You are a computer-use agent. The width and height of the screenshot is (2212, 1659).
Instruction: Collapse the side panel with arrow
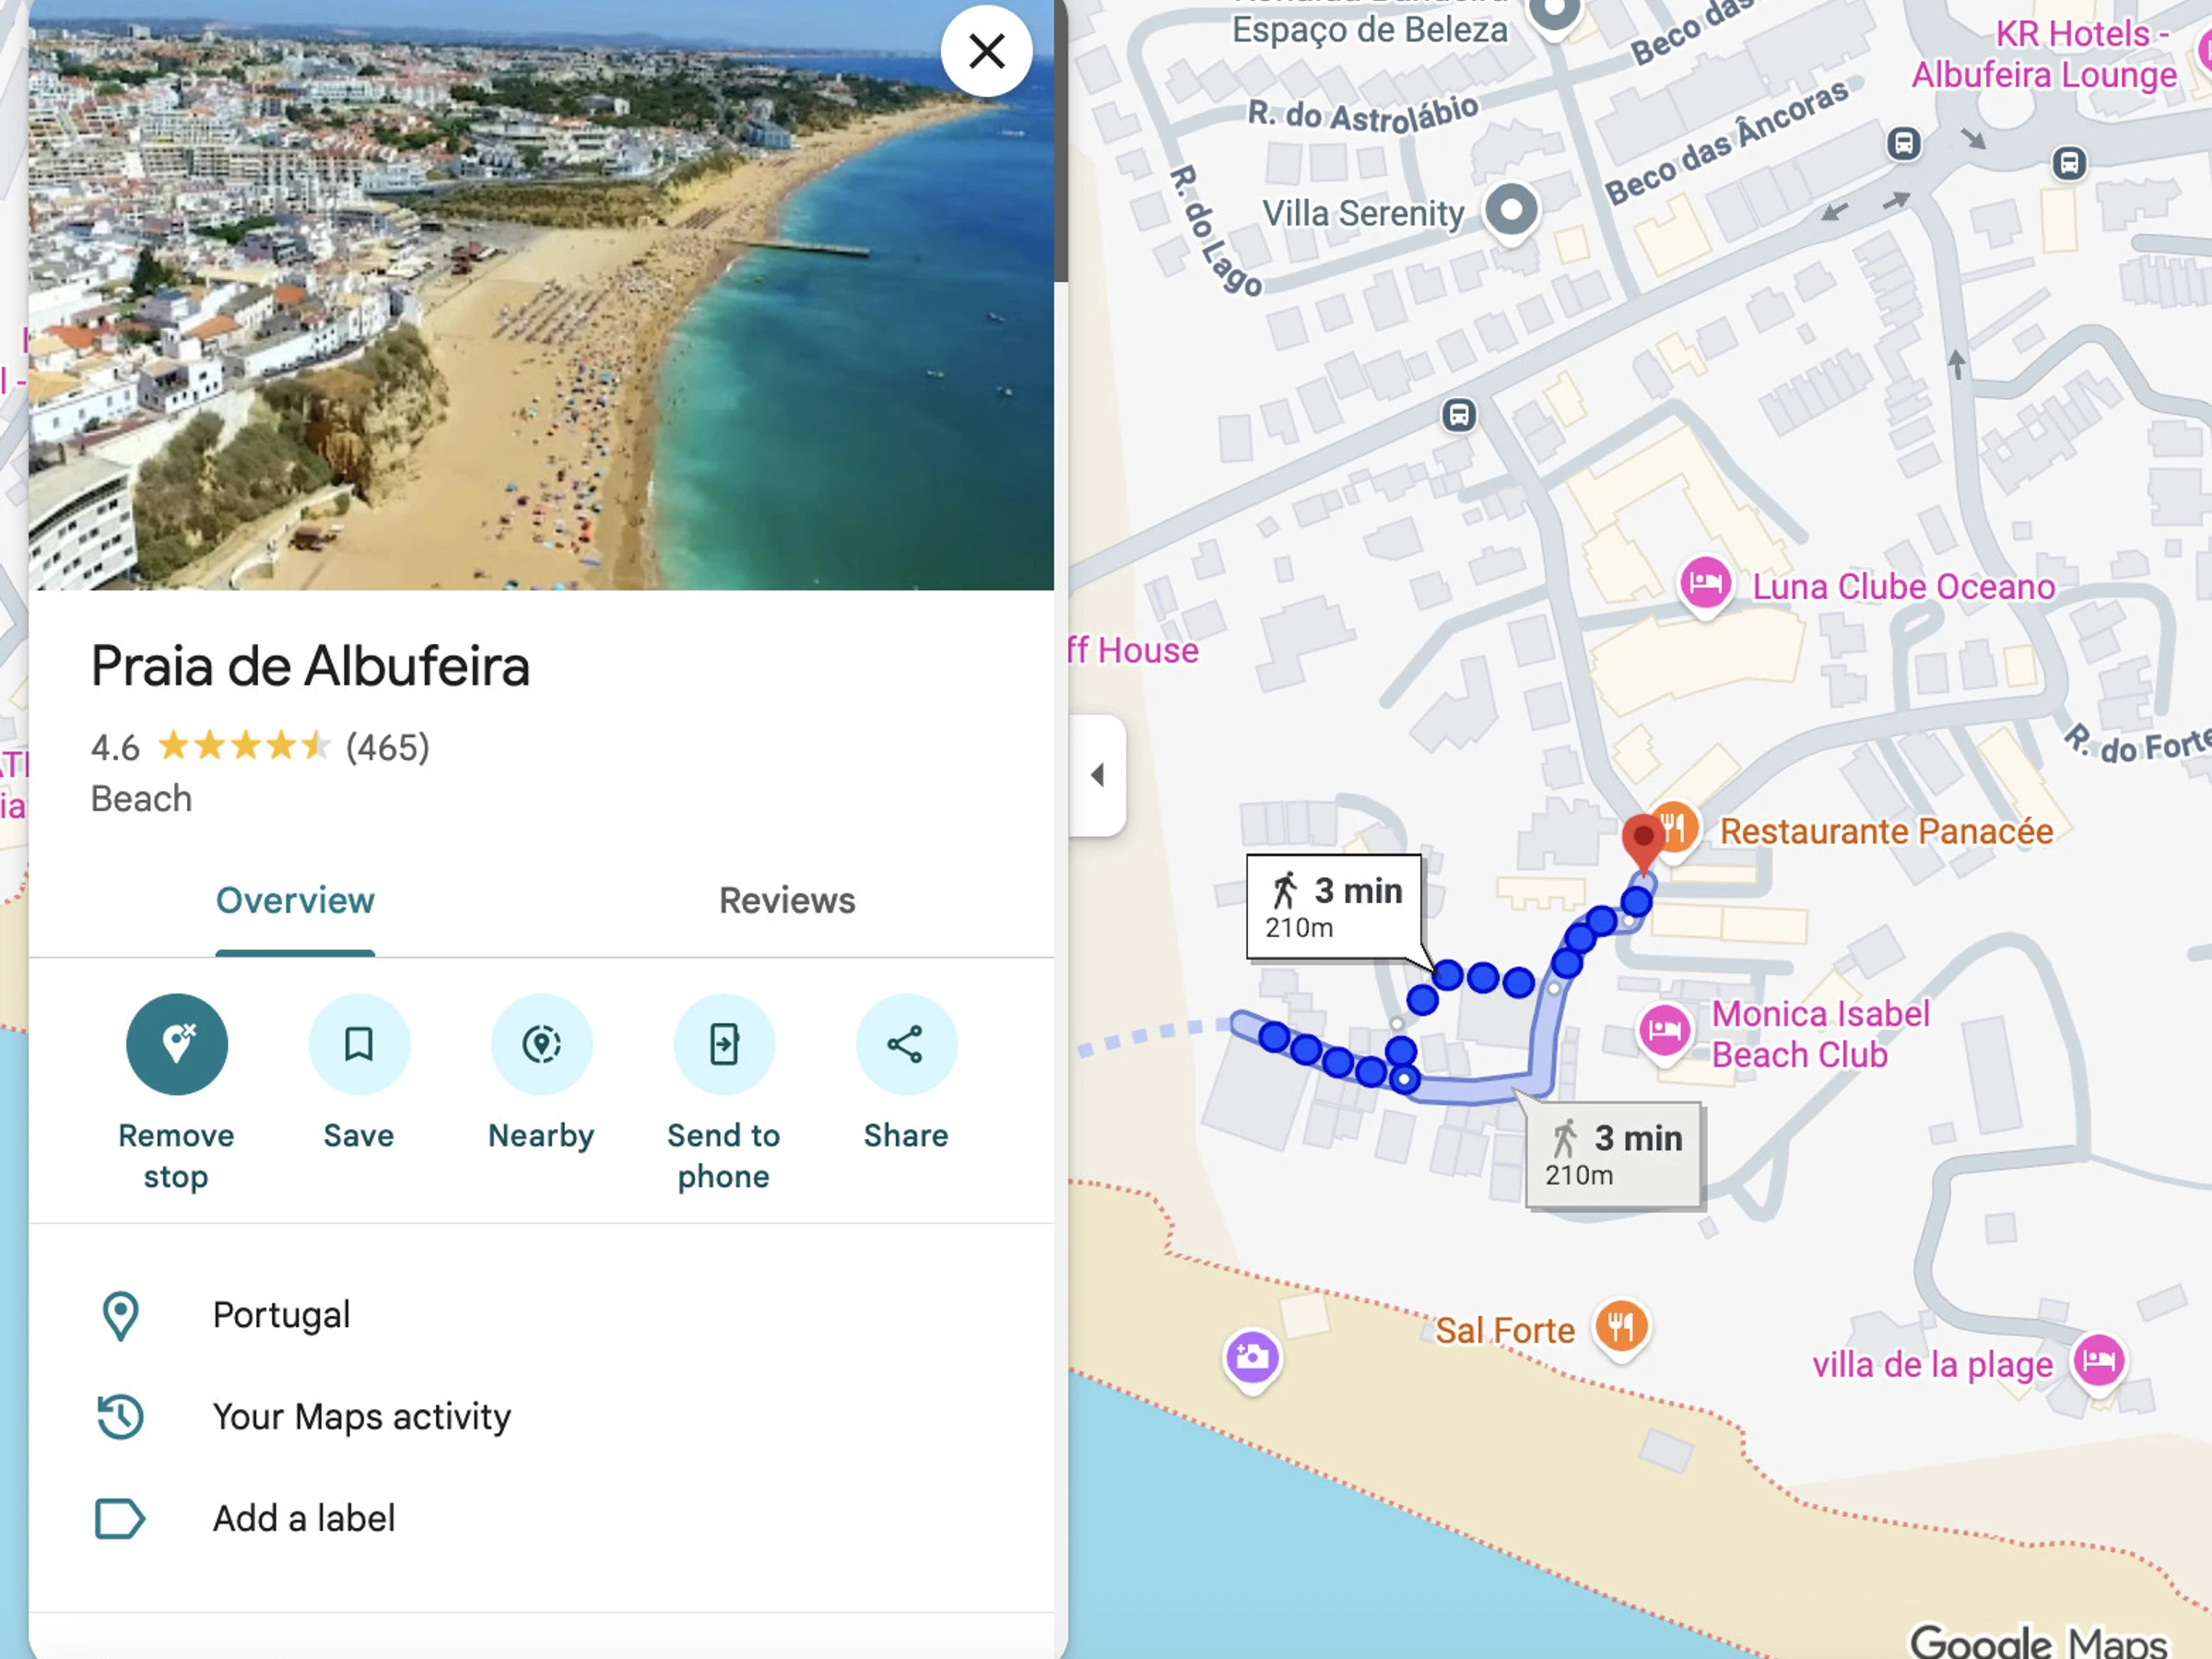pos(1097,775)
